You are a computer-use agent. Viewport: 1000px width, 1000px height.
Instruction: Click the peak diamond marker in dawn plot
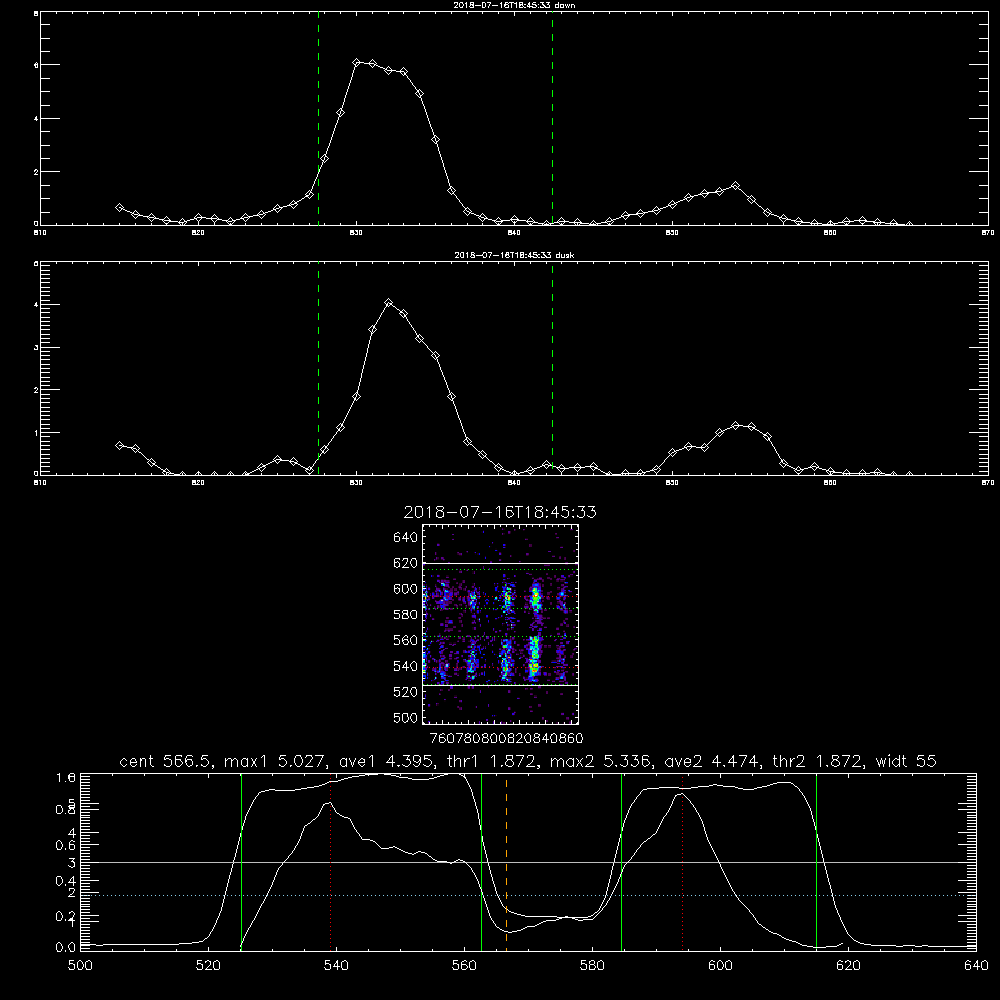357,62
